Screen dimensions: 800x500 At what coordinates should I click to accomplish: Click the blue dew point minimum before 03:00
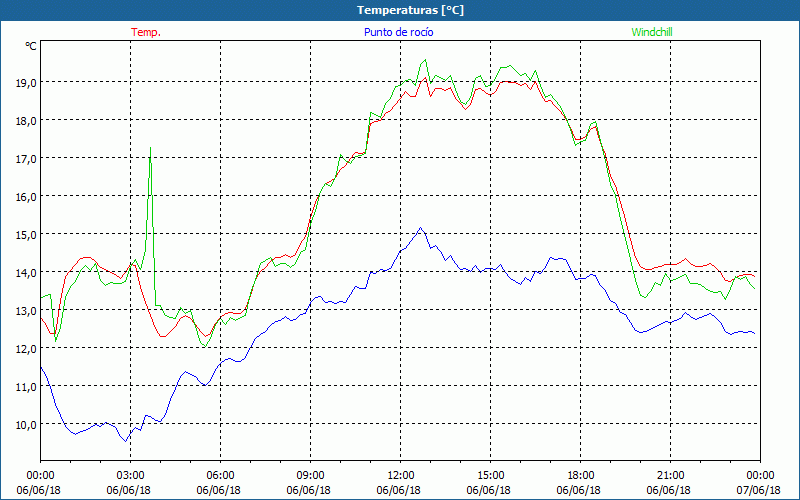click(126, 441)
